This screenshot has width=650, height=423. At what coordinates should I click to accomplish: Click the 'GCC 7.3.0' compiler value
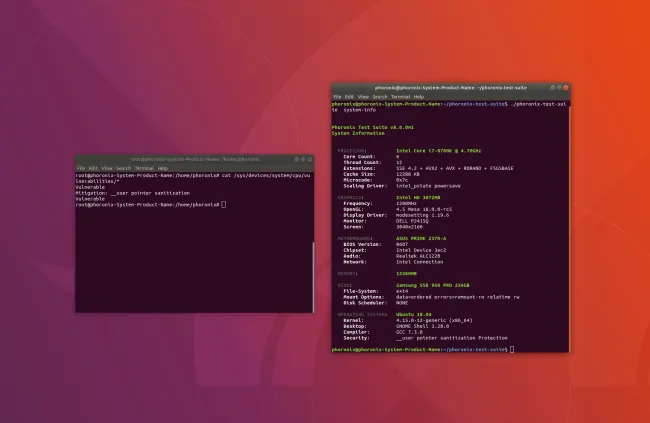(409, 332)
